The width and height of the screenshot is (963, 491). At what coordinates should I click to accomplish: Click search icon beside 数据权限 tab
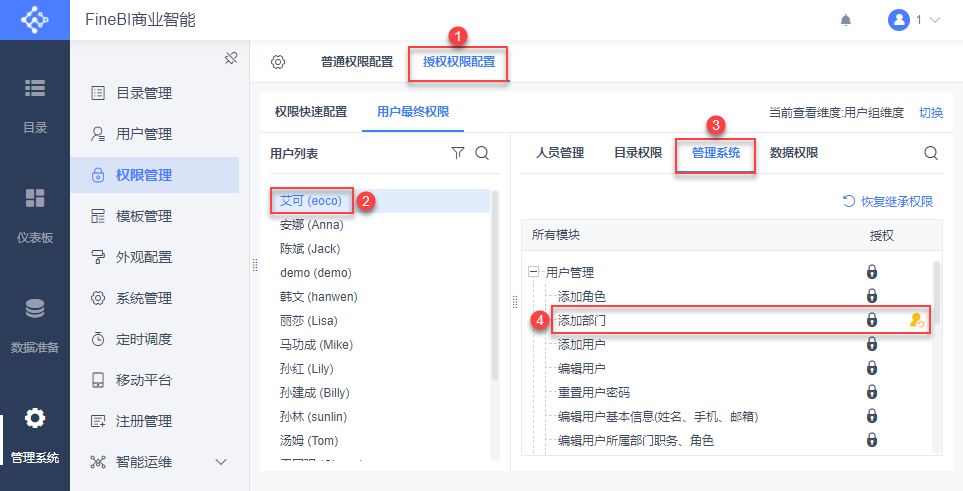931,153
